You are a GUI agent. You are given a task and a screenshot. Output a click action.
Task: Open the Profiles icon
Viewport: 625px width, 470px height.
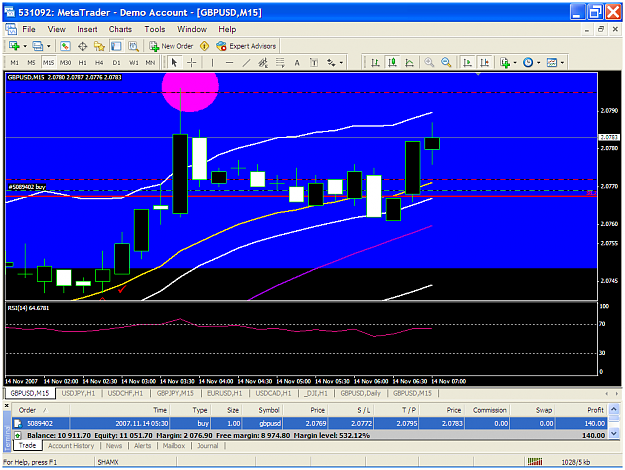[38, 46]
